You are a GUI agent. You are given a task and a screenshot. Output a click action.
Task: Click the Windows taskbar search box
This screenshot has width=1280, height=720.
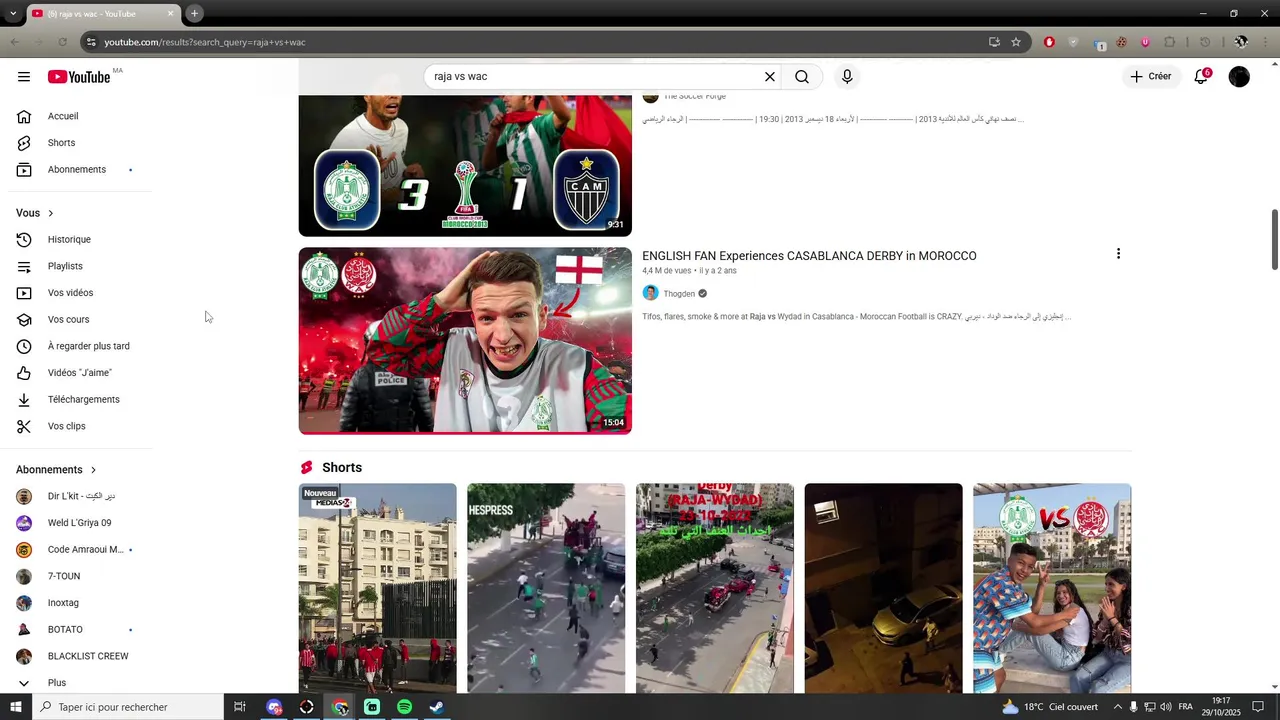click(x=128, y=707)
